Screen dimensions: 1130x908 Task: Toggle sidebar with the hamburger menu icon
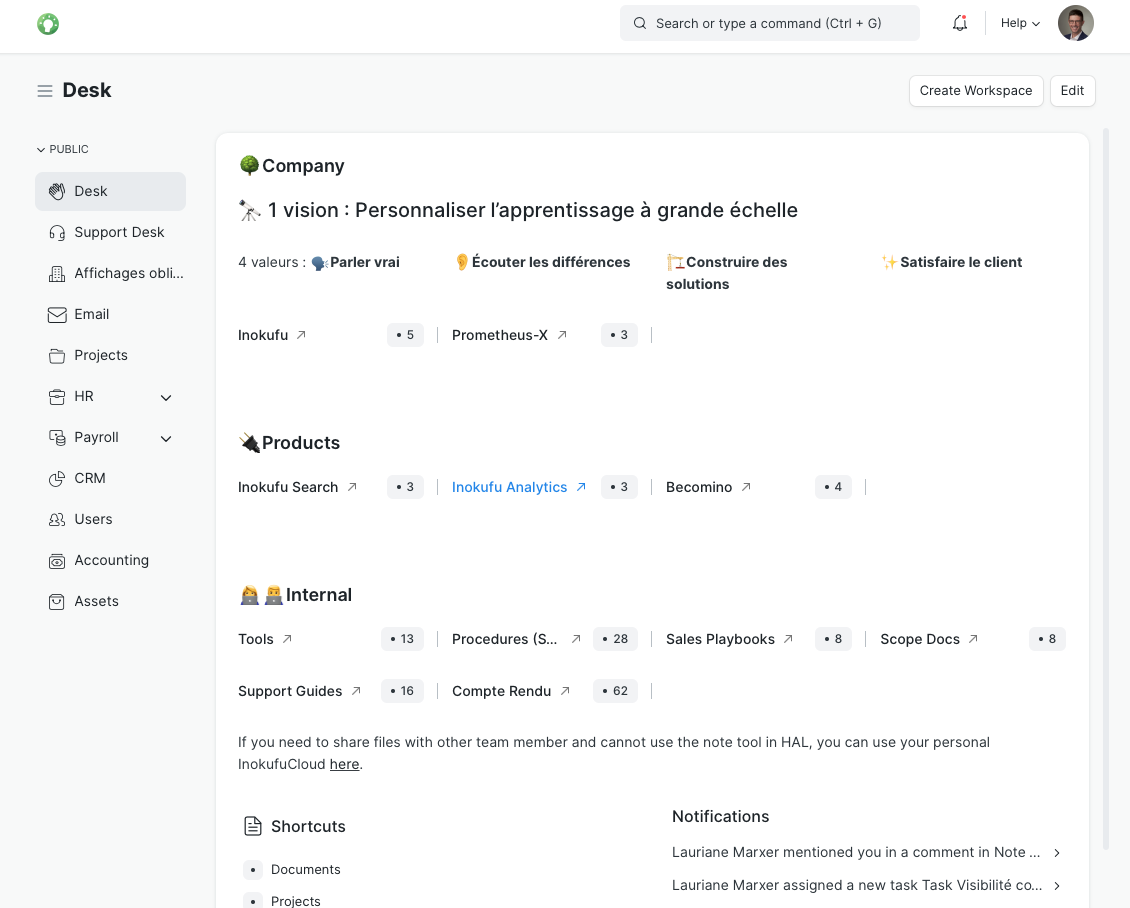pos(45,91)
